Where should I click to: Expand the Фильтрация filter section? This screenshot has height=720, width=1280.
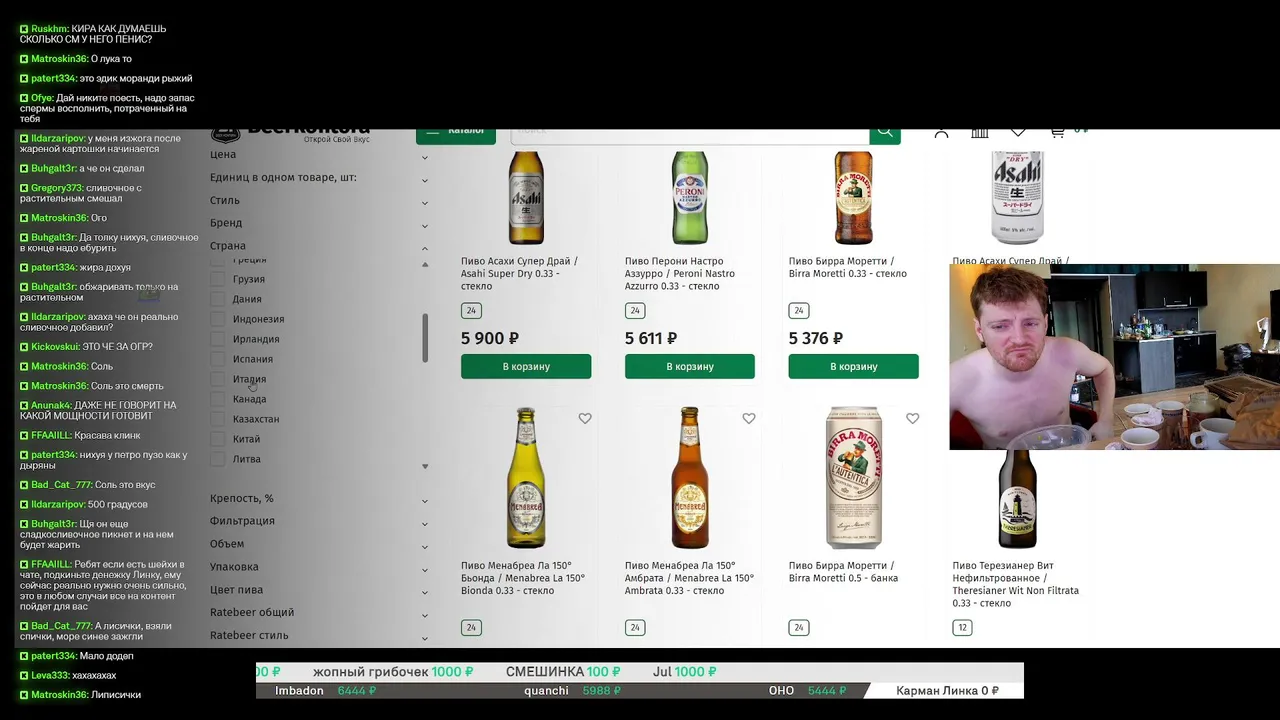point(319,521)
